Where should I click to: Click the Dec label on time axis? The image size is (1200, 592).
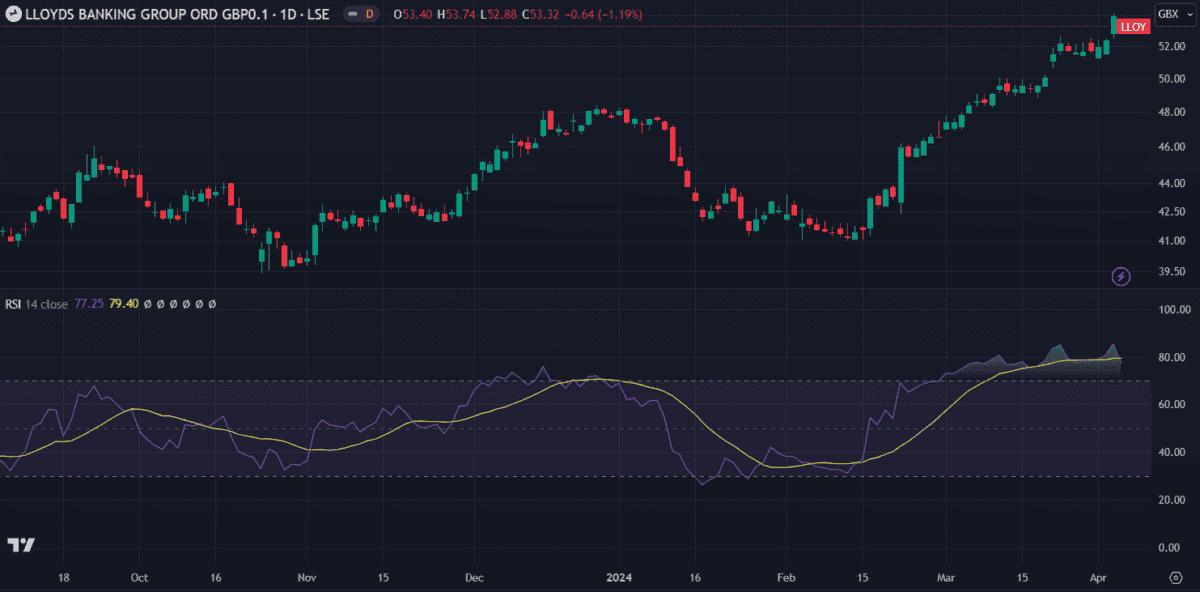point(474,578)
